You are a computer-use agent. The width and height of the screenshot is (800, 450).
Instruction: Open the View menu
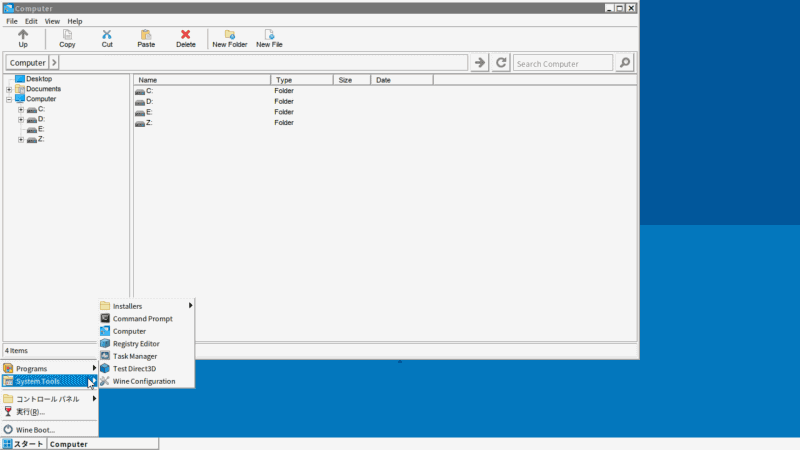pos(52,21)
